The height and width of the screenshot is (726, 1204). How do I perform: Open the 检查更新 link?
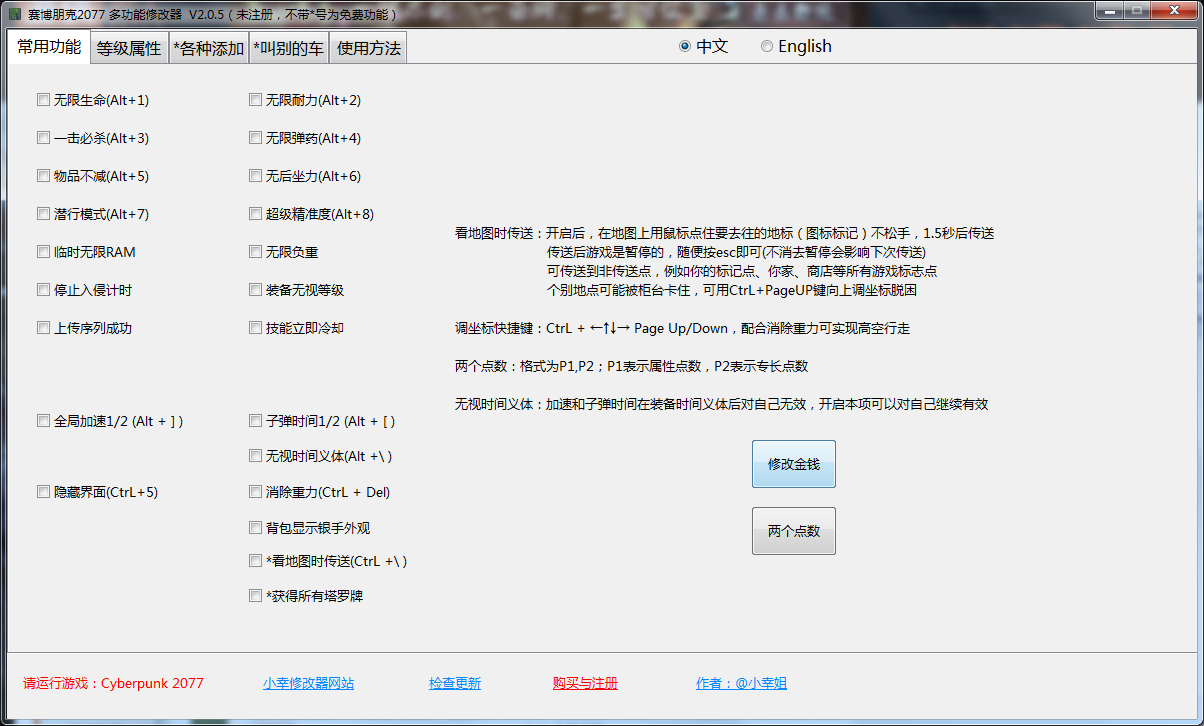[455, 682]
